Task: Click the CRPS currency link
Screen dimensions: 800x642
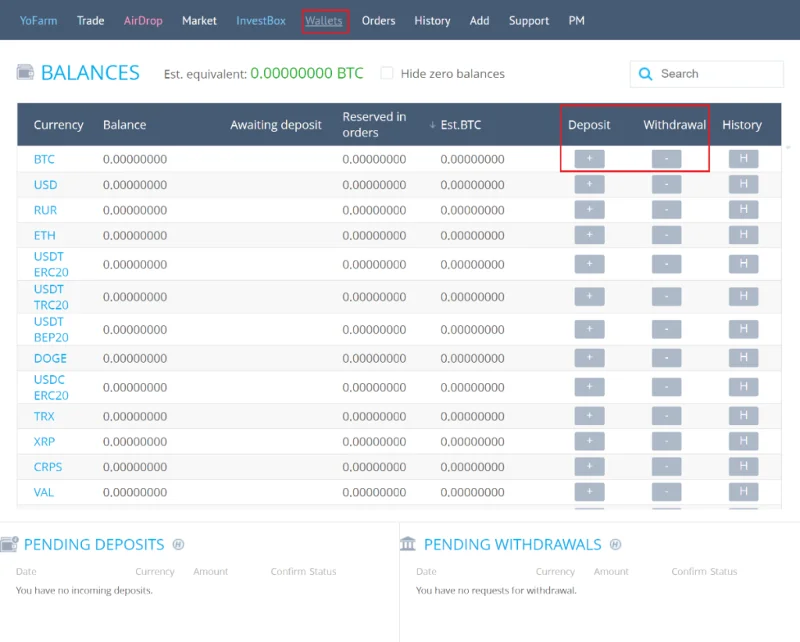Action: coord(48,467)
